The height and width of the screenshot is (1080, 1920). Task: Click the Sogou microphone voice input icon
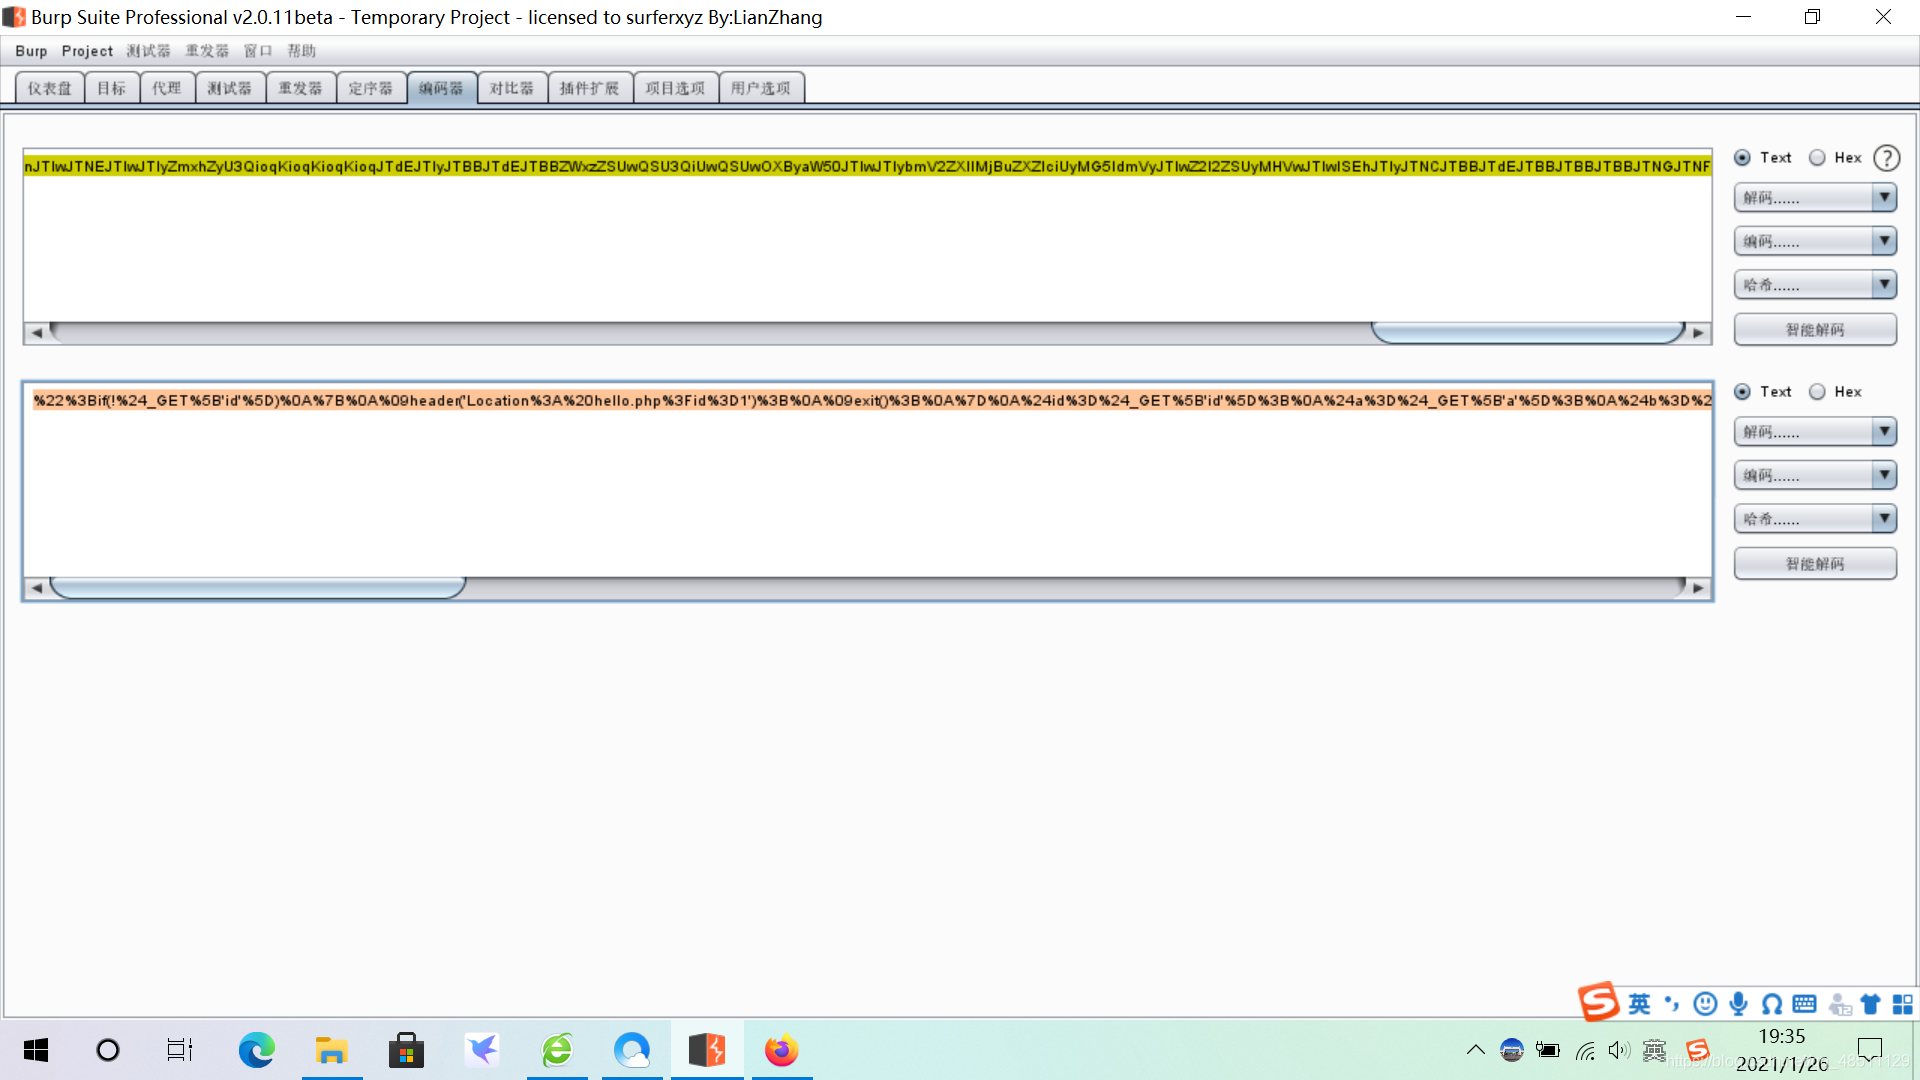[x=1739, y=1004]
